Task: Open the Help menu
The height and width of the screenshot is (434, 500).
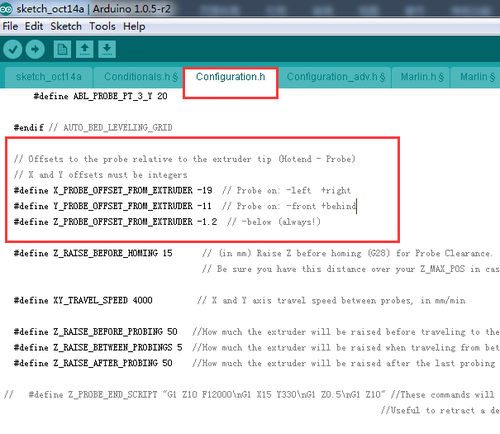Action: (x=134, y=26)
